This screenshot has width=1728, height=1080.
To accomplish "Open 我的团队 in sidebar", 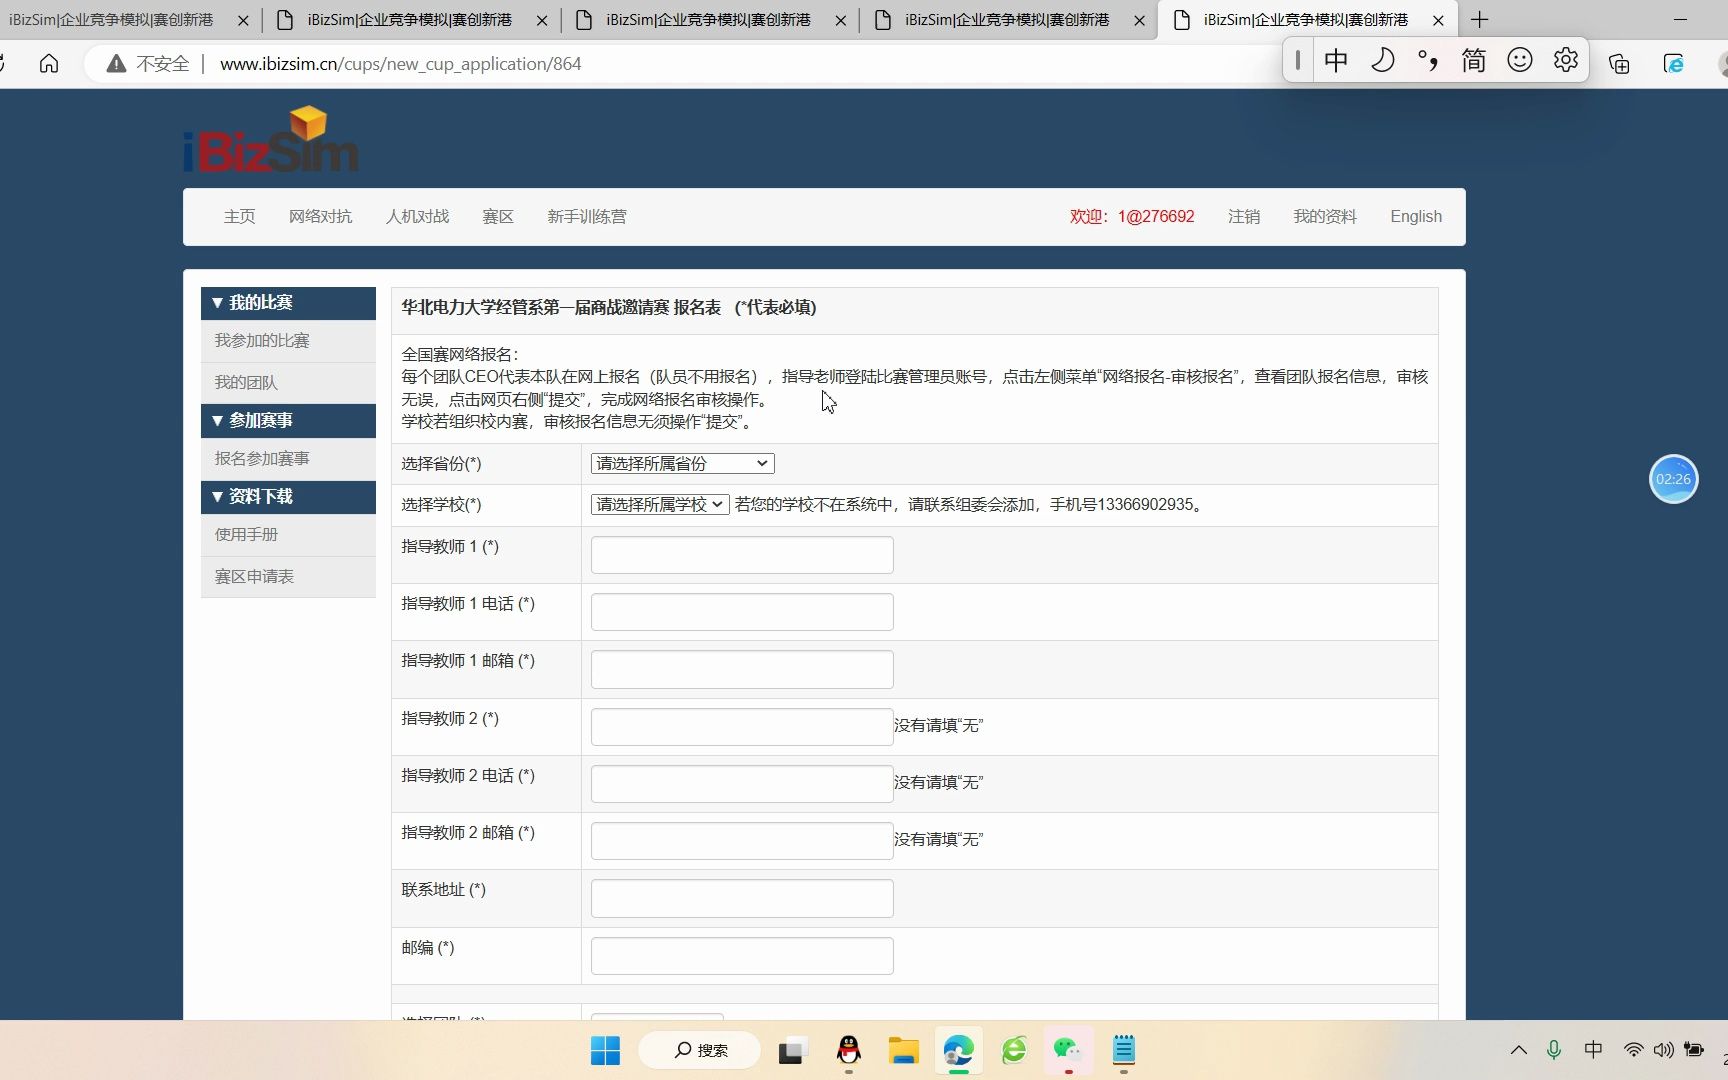I will (x=288, y=383).
